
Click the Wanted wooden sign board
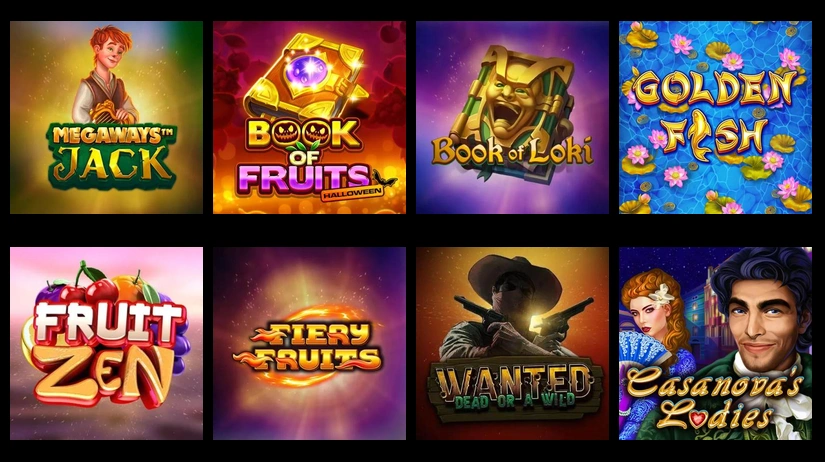click(515, 388)
